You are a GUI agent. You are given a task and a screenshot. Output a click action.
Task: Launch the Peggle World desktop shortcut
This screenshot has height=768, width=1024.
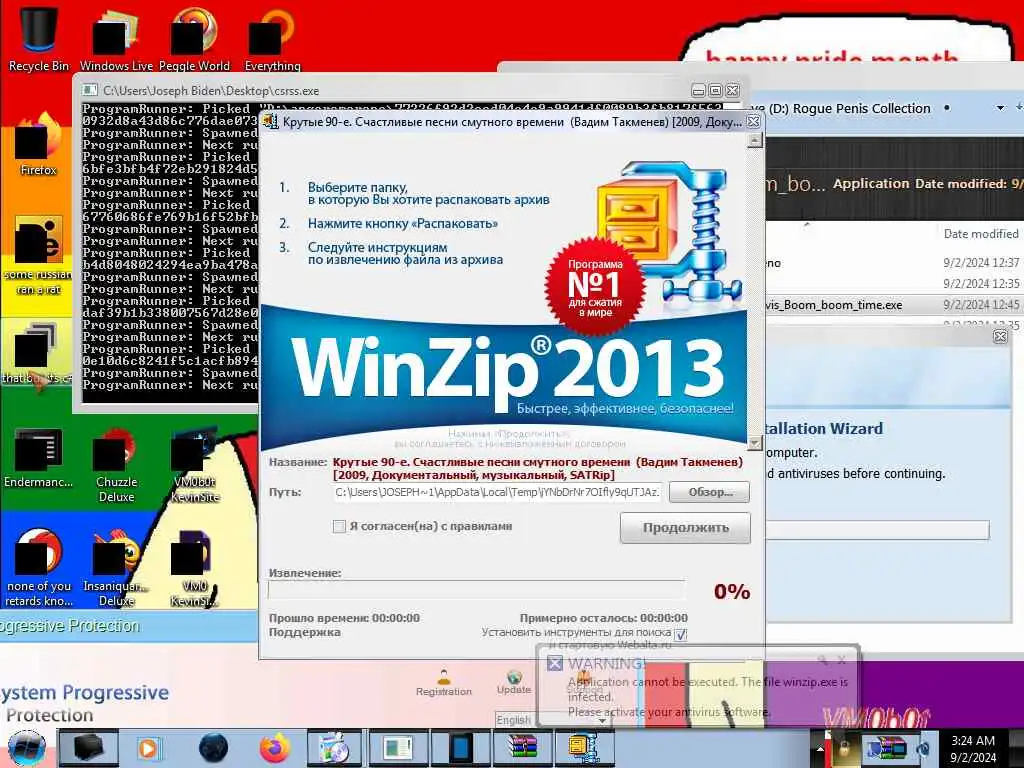pyautogui.click(x=194, y=38)
